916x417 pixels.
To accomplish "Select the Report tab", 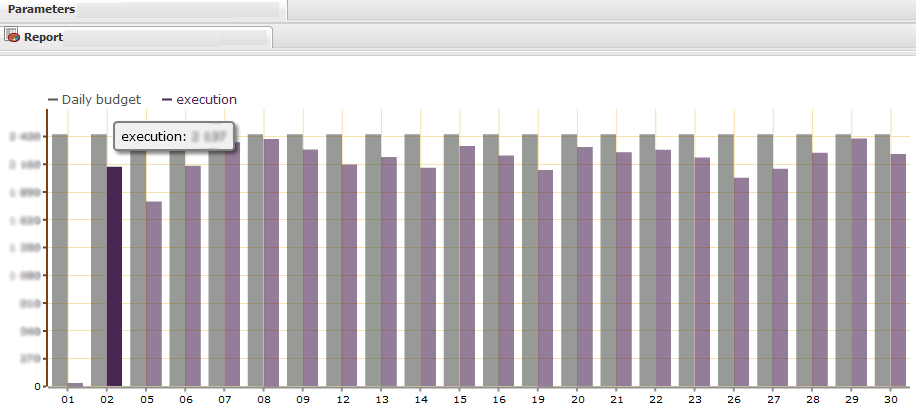I will (x=137, y=37).
